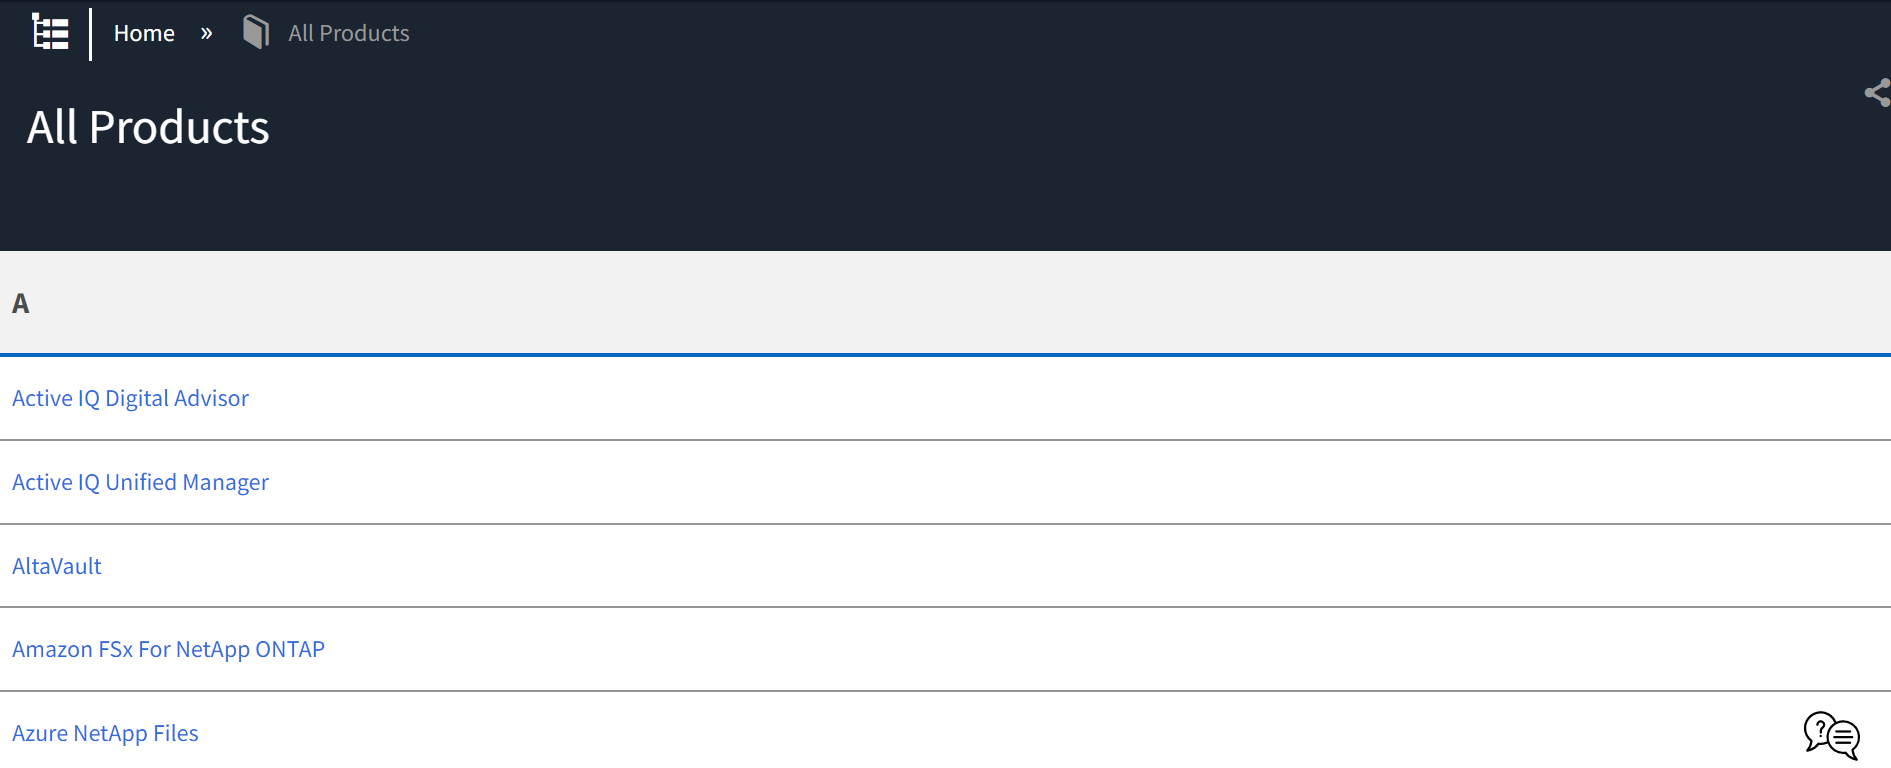
Task: Open the Active IQ Digital Advisor link
Action: [130, 398]
